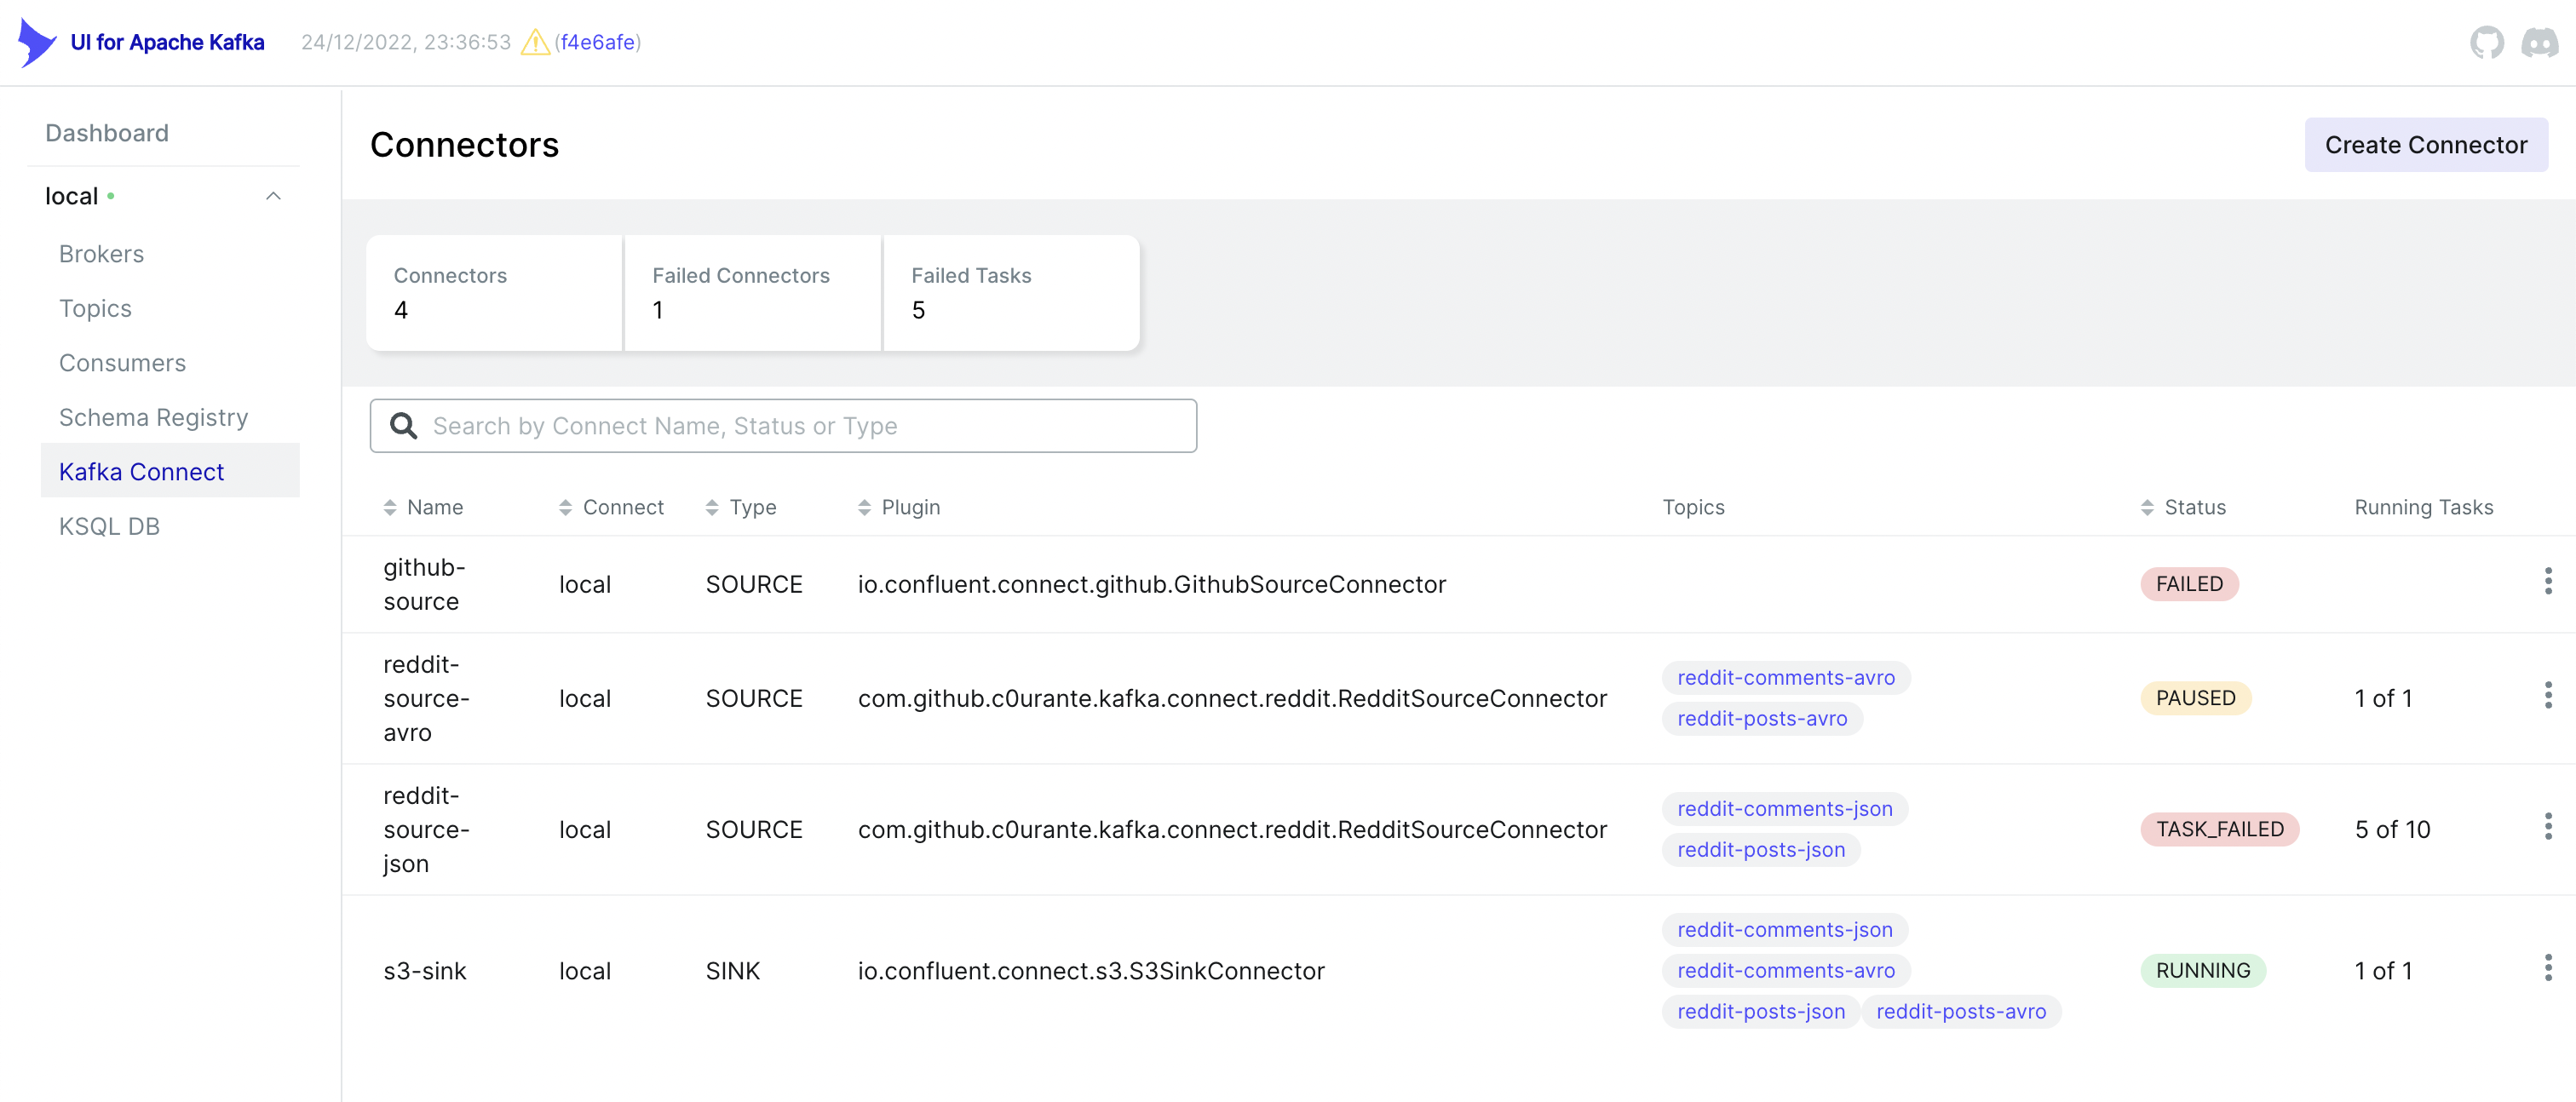
Task: Open the Discord community icon
Action: (2539, 42)
